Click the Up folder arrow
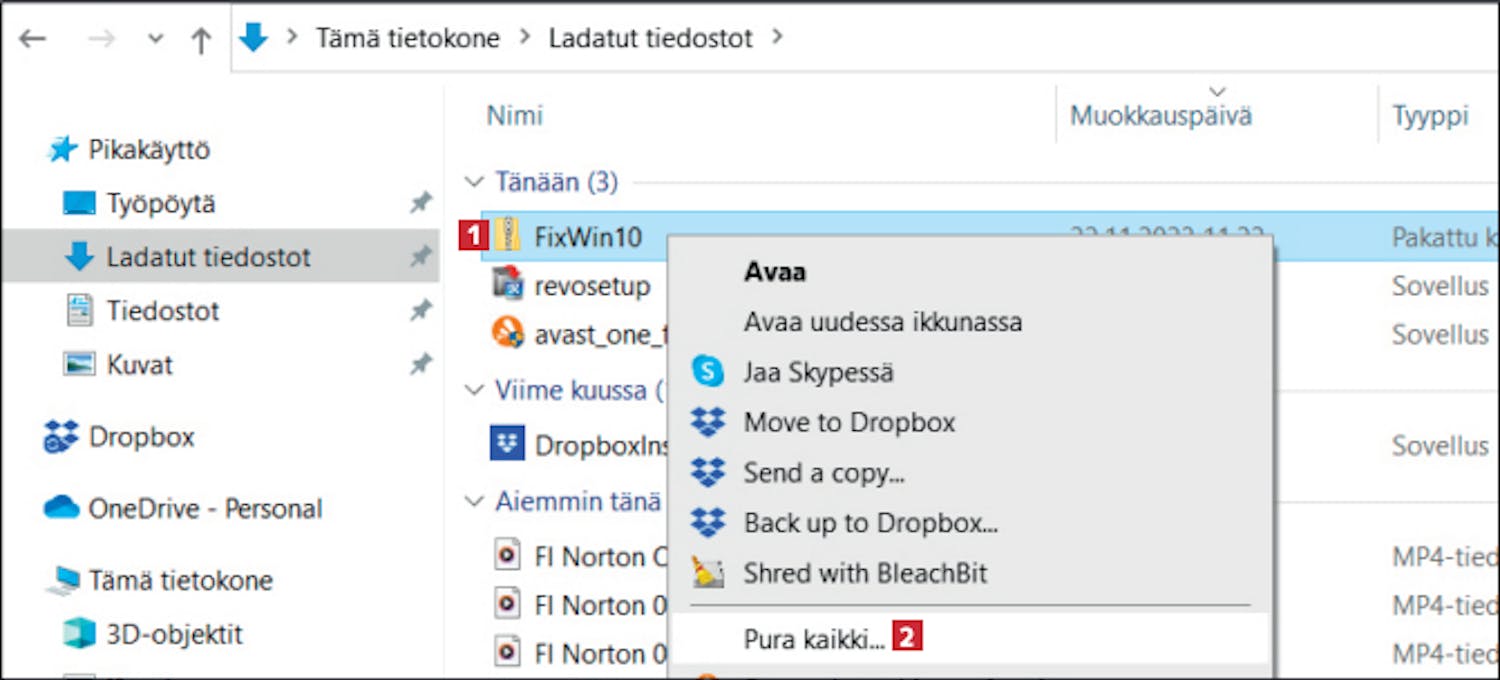 [x=201, y=40]
